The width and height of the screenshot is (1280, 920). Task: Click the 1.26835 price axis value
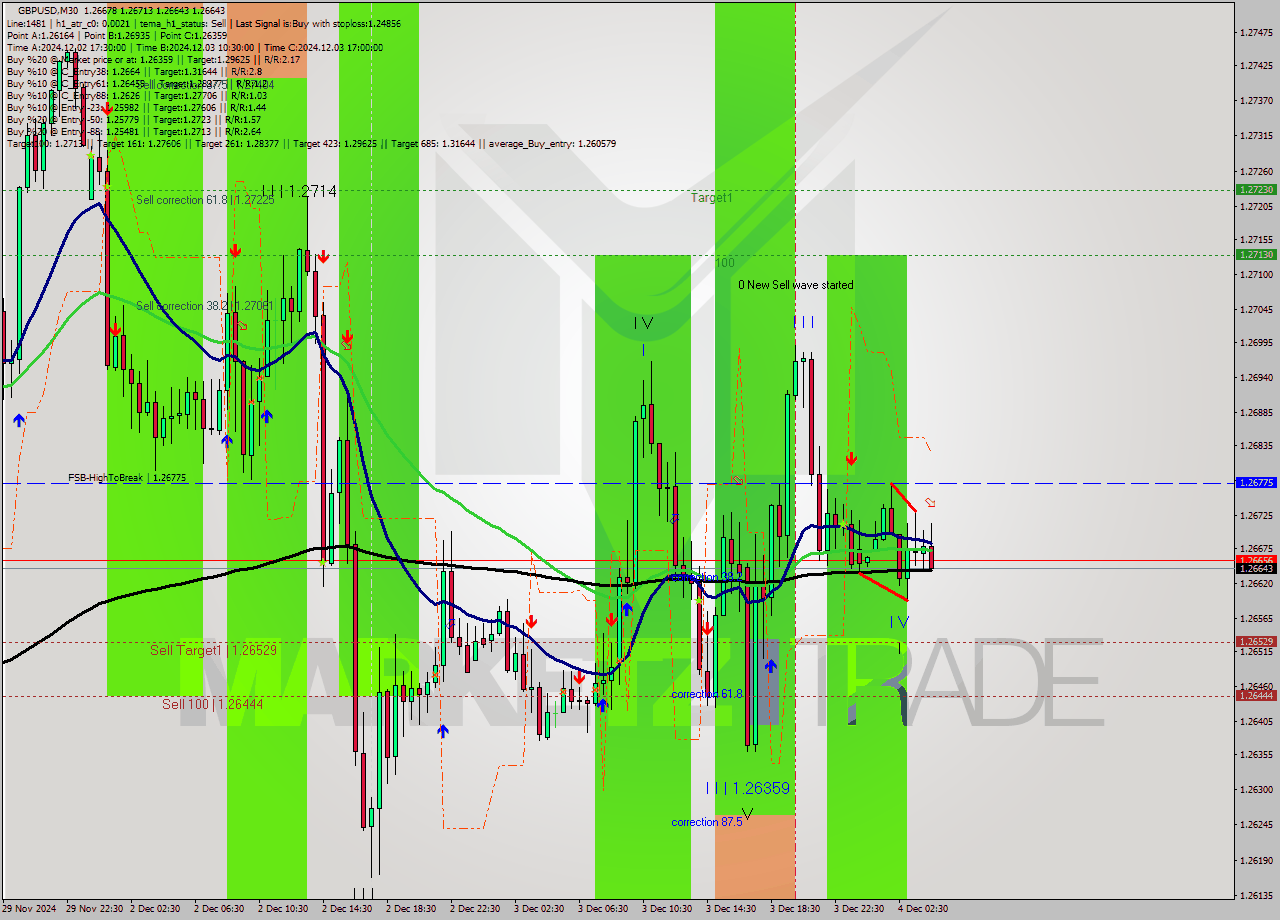(x=1255, y=445)
